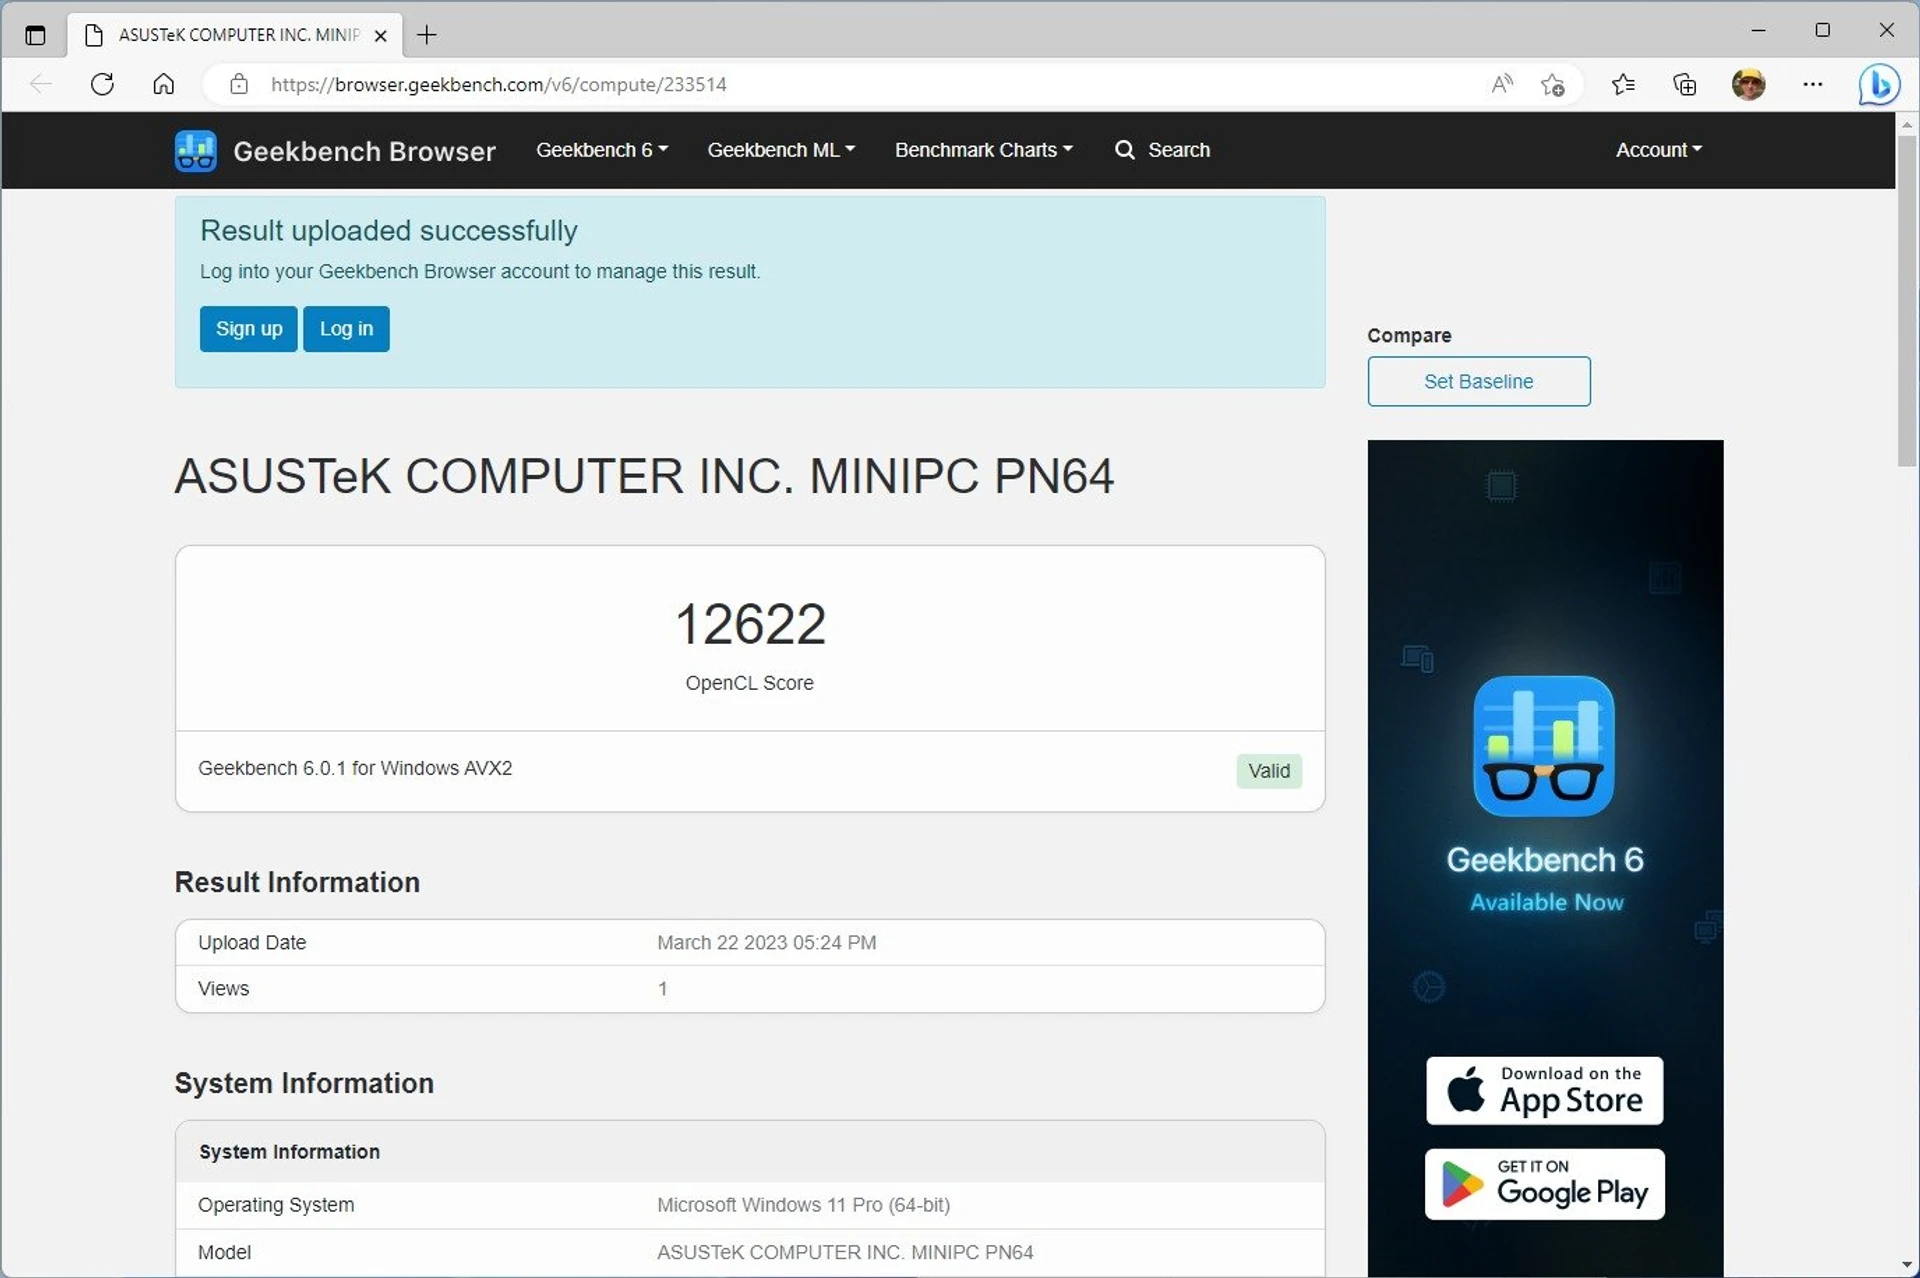
Task: Click the Model value ASUSTeK MINIPC PN64
Action: pyautogui.click(x=845, y=1252)
